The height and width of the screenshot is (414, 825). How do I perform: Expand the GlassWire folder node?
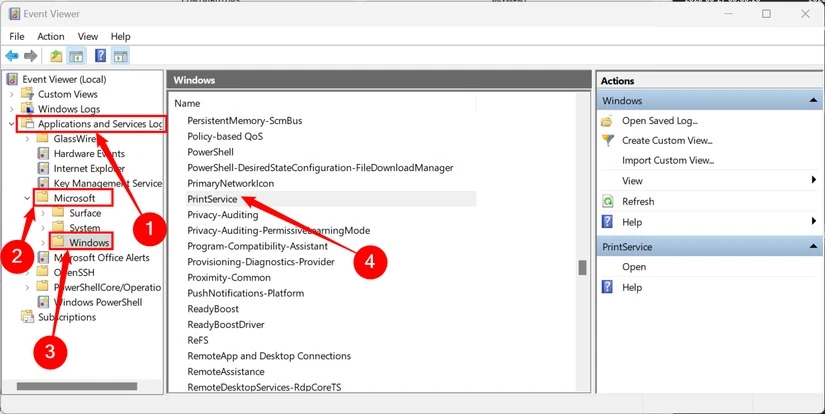(x=27, y=139)
